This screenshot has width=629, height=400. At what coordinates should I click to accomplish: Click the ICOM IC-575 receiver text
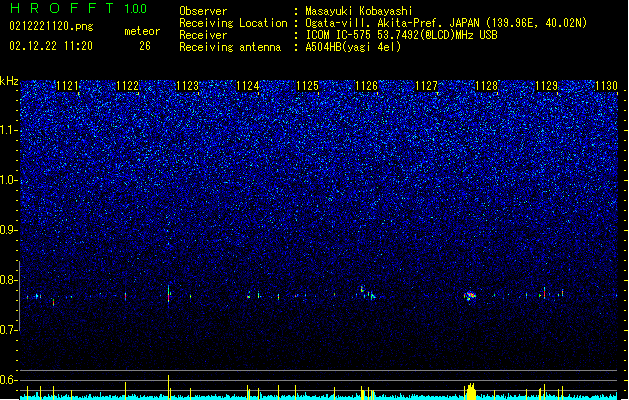click(x=401, y=35)
